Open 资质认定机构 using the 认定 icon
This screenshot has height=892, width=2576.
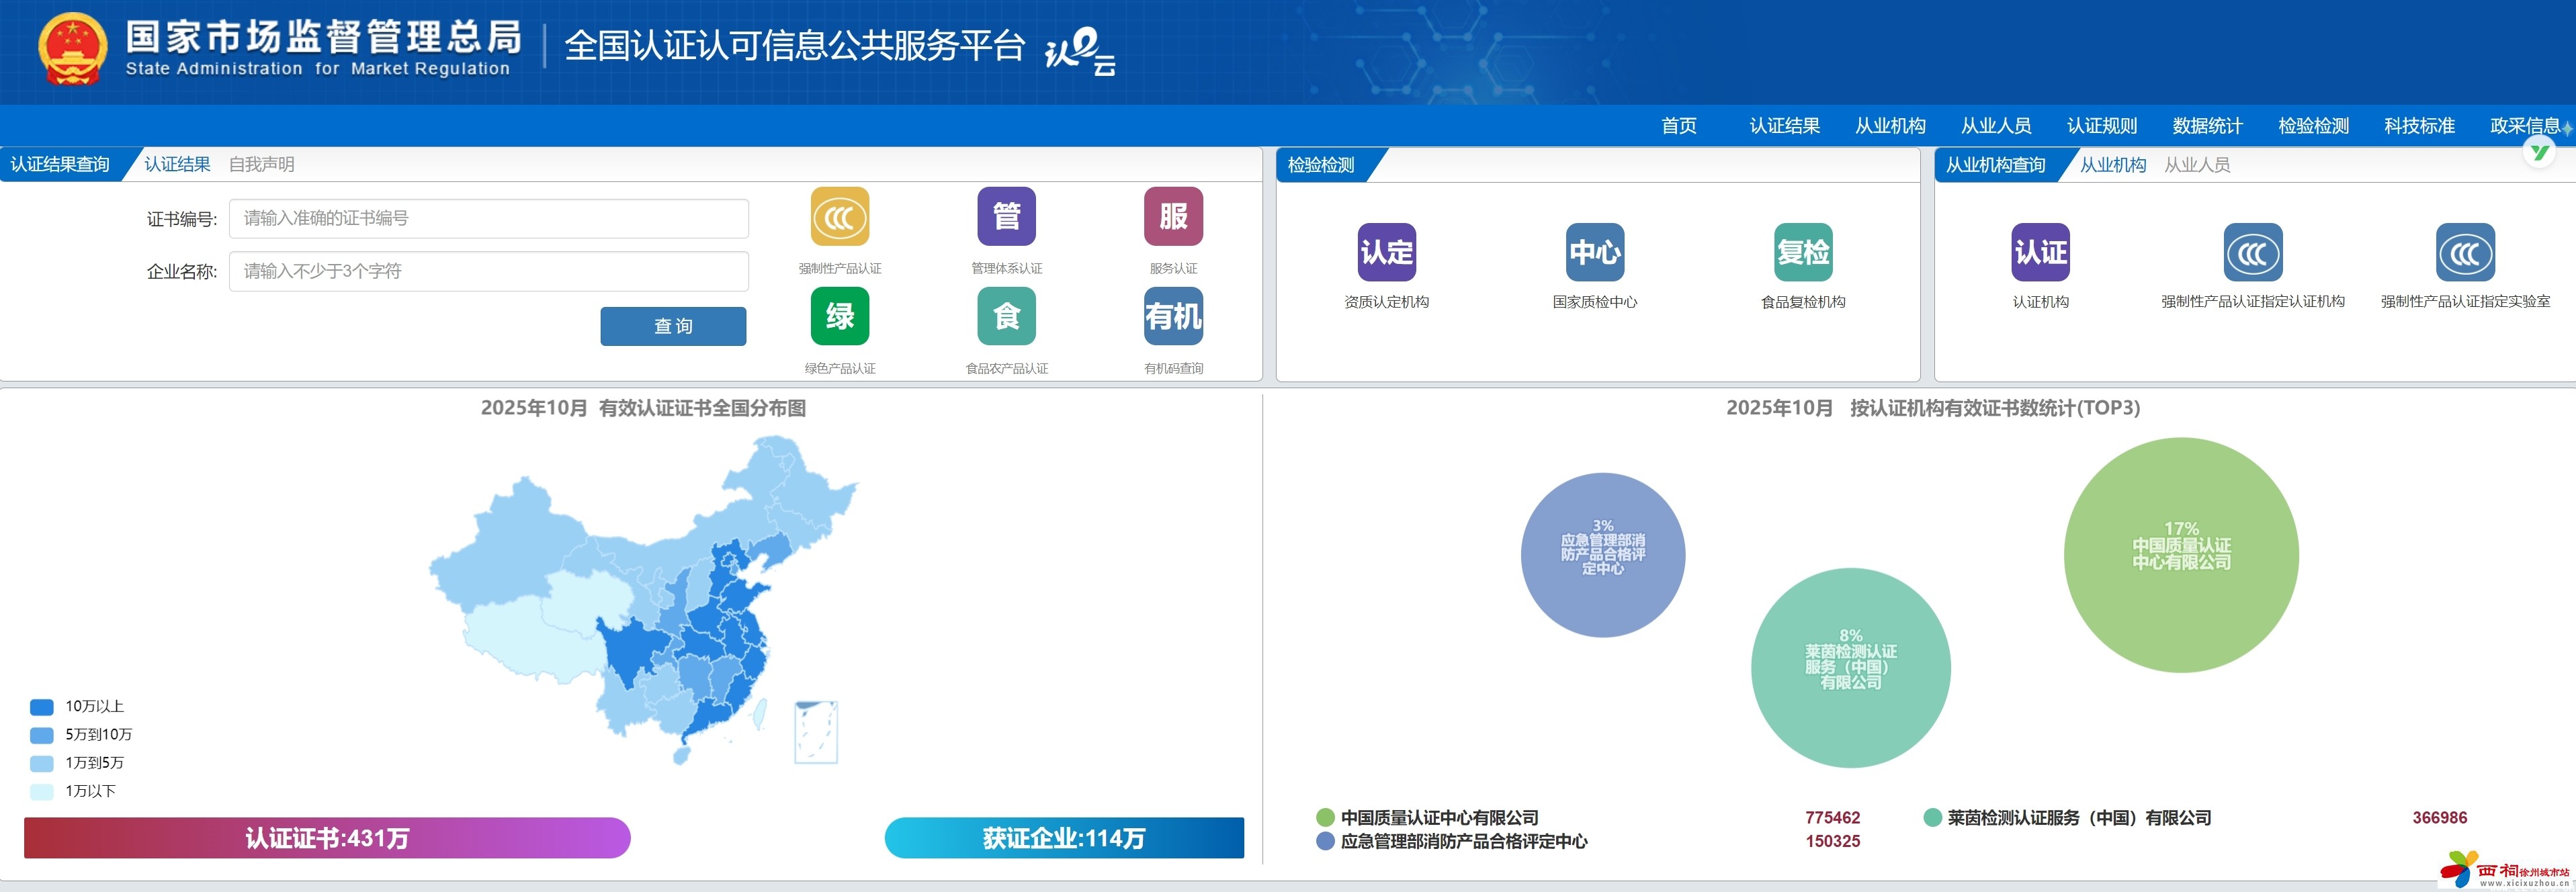coord(1388,254)
